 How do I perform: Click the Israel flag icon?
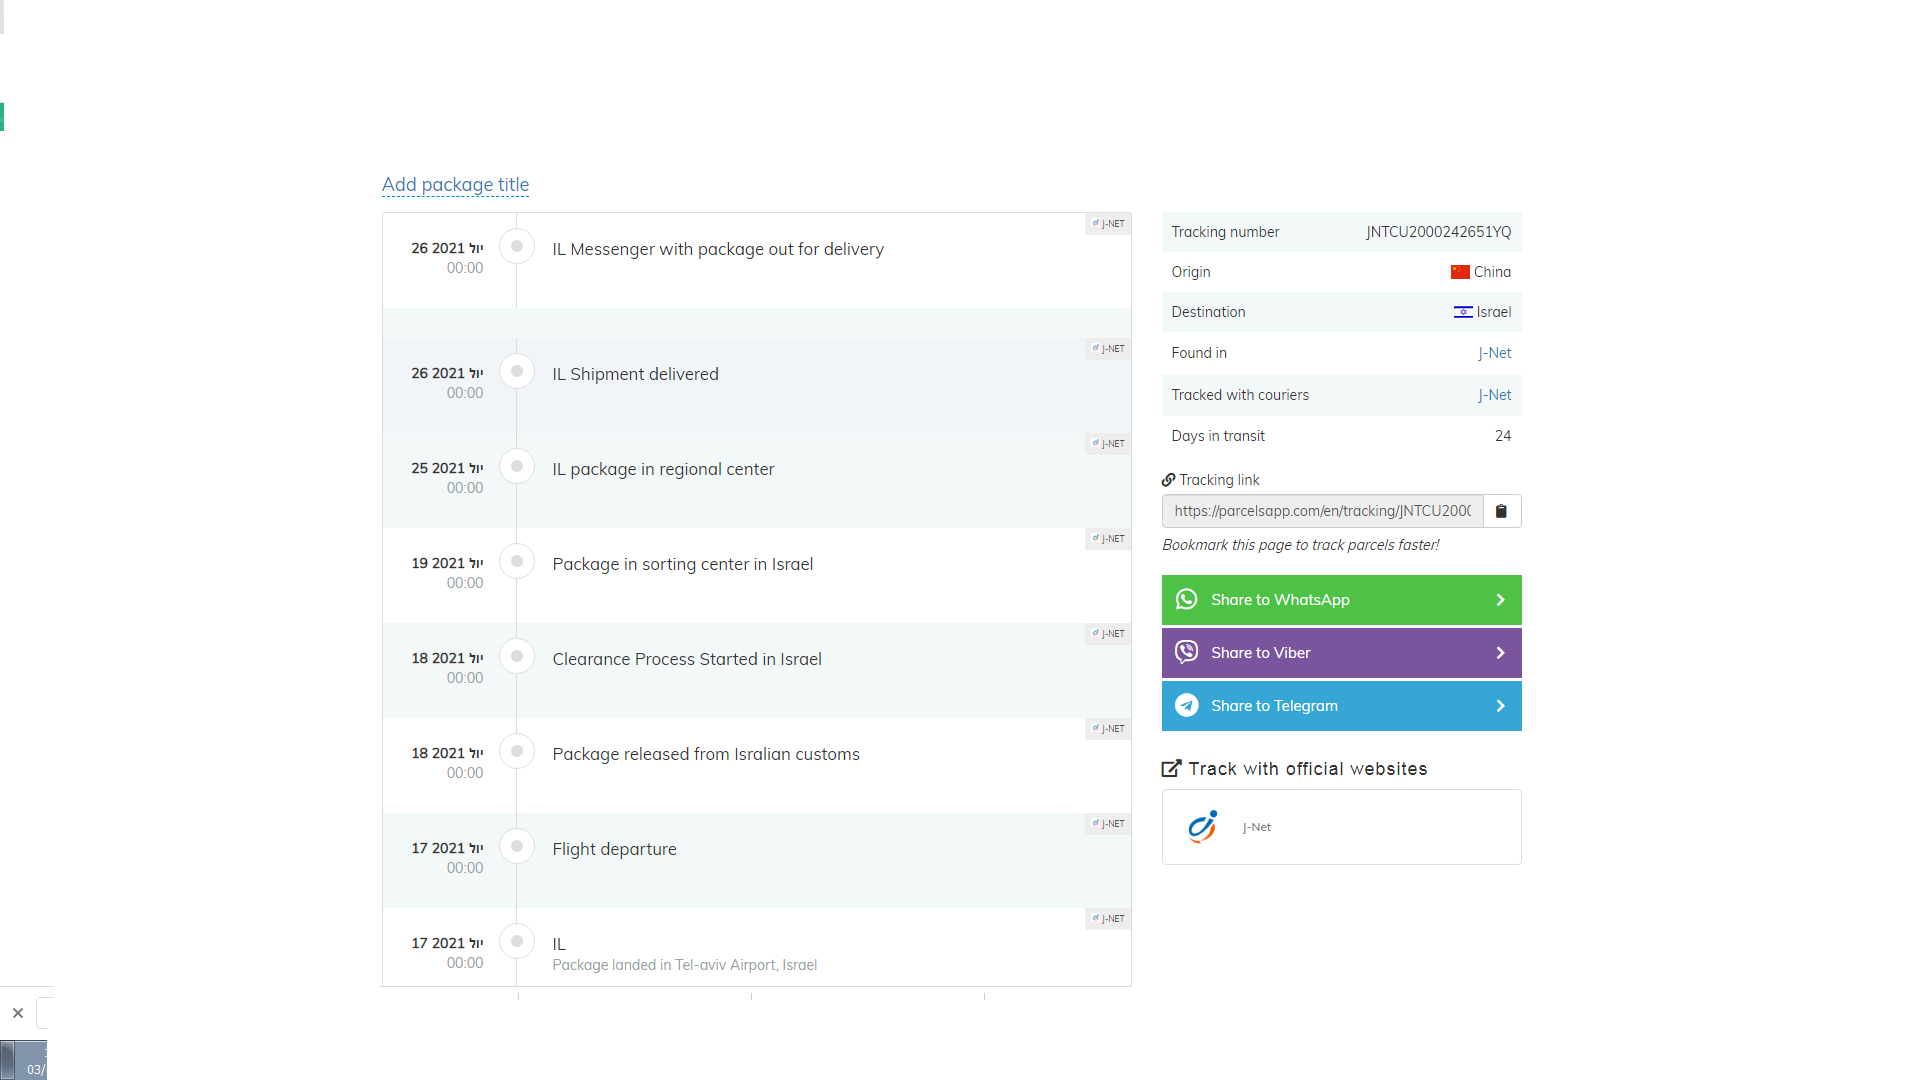click(x=1463, y=312)
